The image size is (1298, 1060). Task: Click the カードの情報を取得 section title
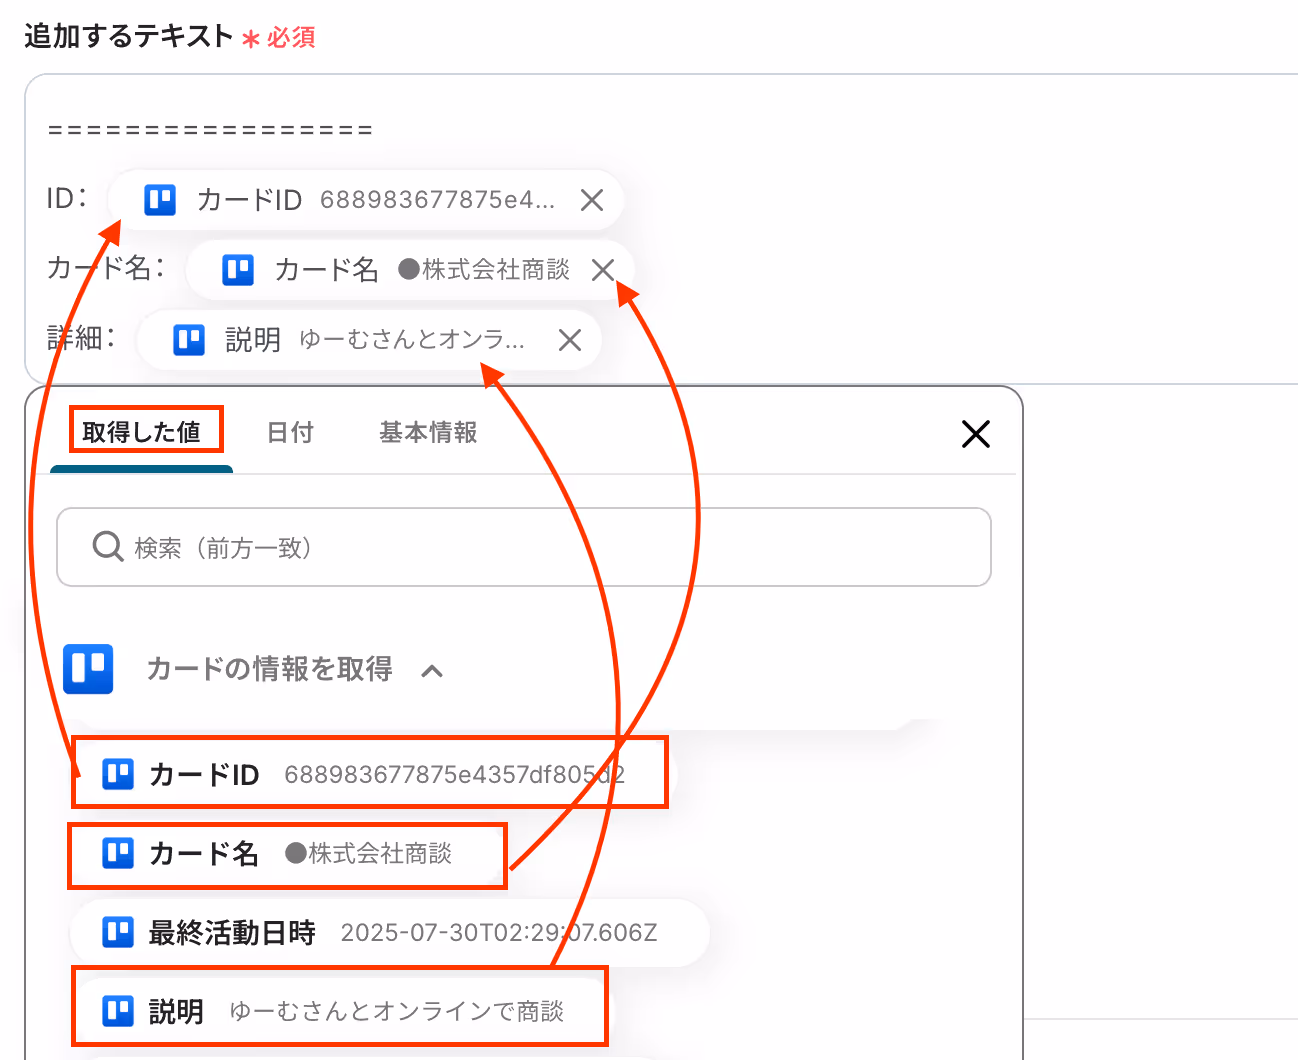click(x=269, y=669)
